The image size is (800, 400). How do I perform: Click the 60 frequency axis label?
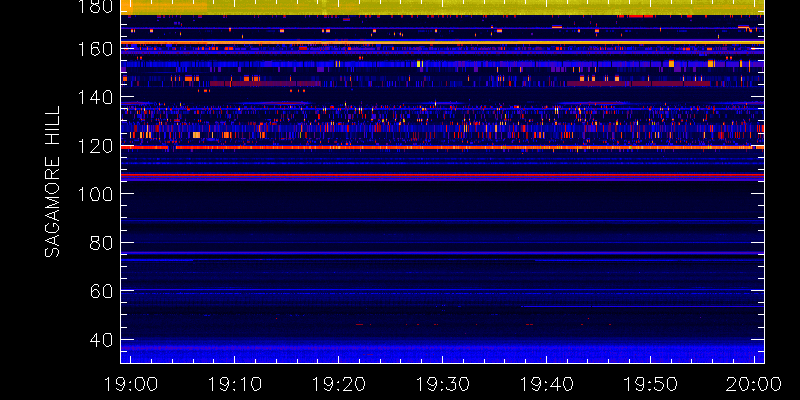[102, 291]
